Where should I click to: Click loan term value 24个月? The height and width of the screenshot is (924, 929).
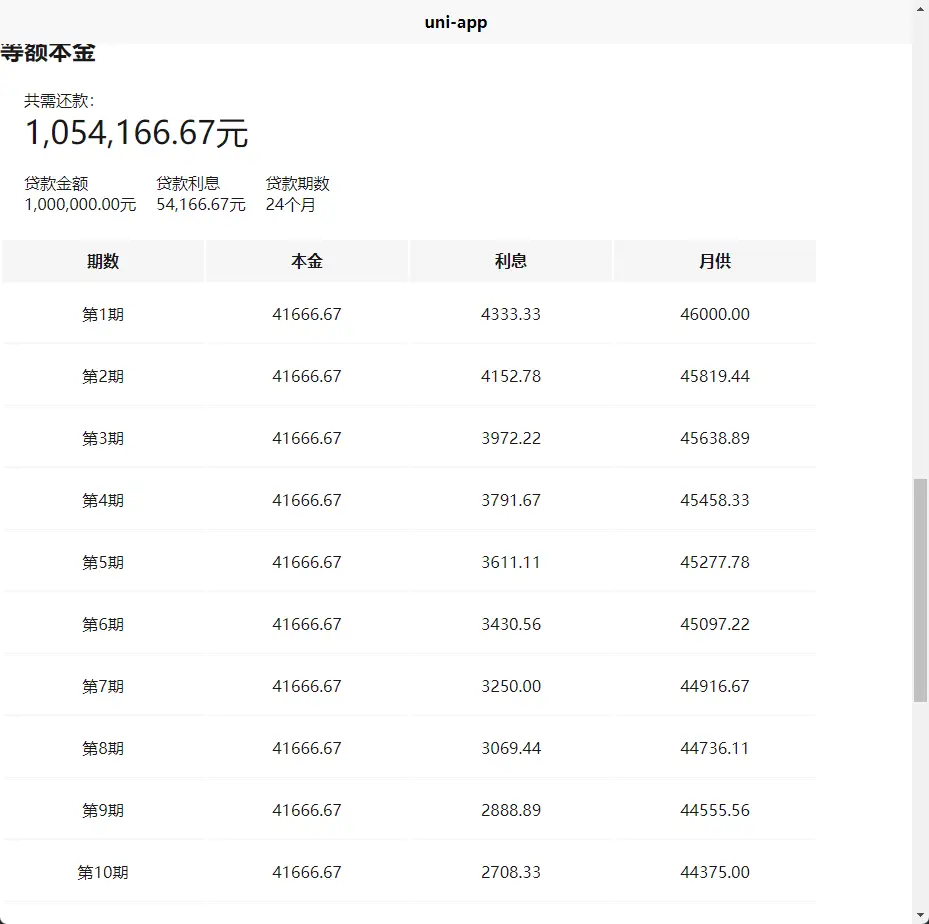click(291, 205)
